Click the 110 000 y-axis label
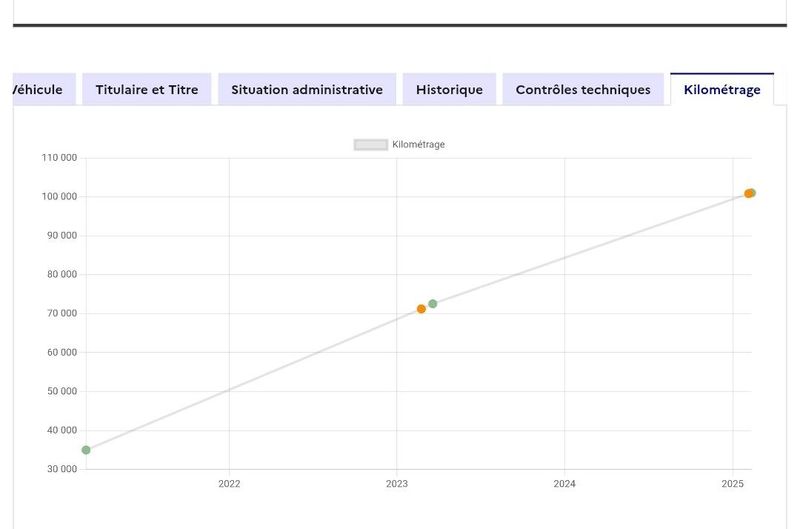The width and height of the screenshot is (800, 529). (x=59, y=158)
